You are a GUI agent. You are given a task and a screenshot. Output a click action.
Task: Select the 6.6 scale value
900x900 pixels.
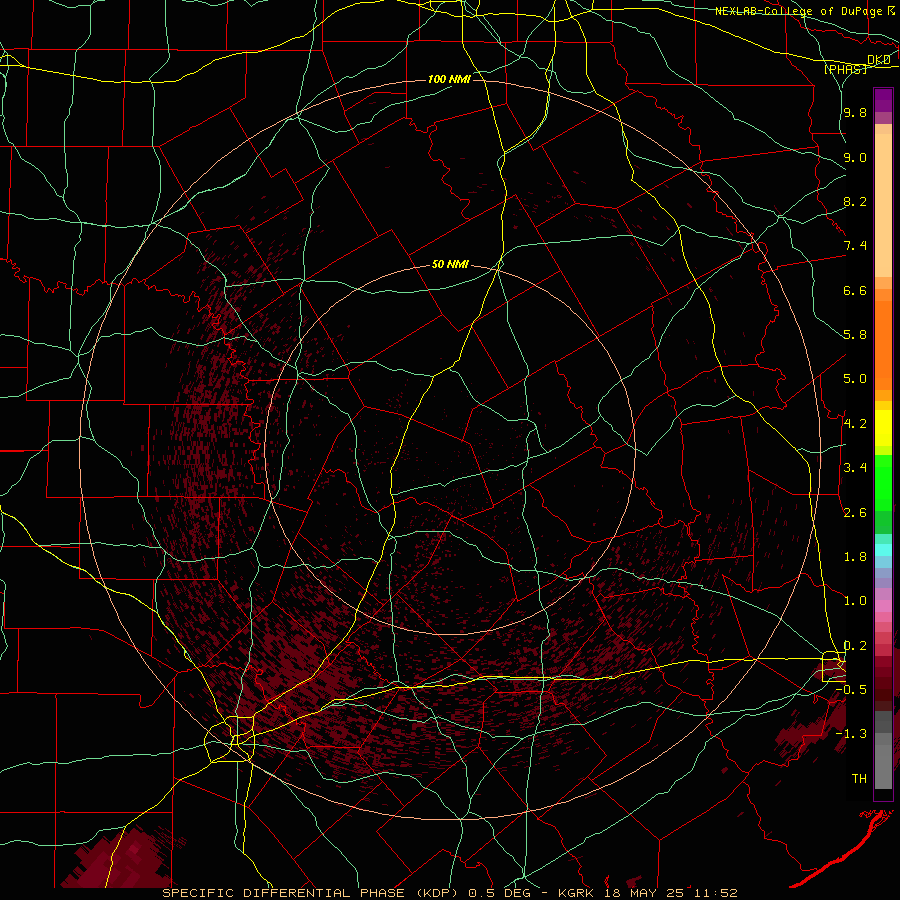coord(855,290)
